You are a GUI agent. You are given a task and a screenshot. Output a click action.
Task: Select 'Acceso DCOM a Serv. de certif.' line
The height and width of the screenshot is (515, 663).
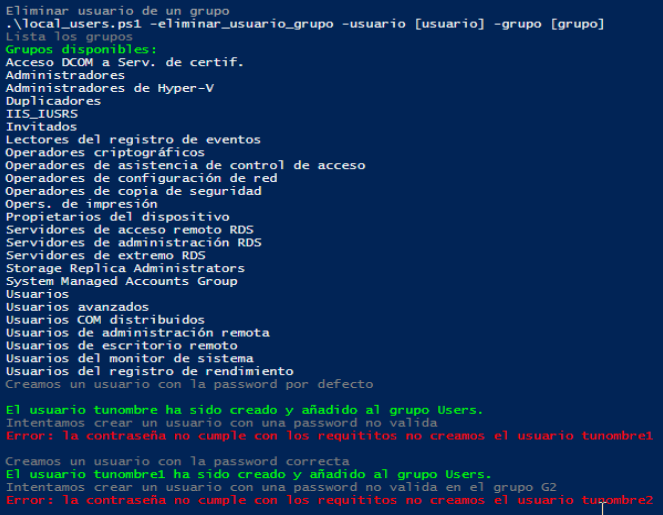[x=124, y=62]
